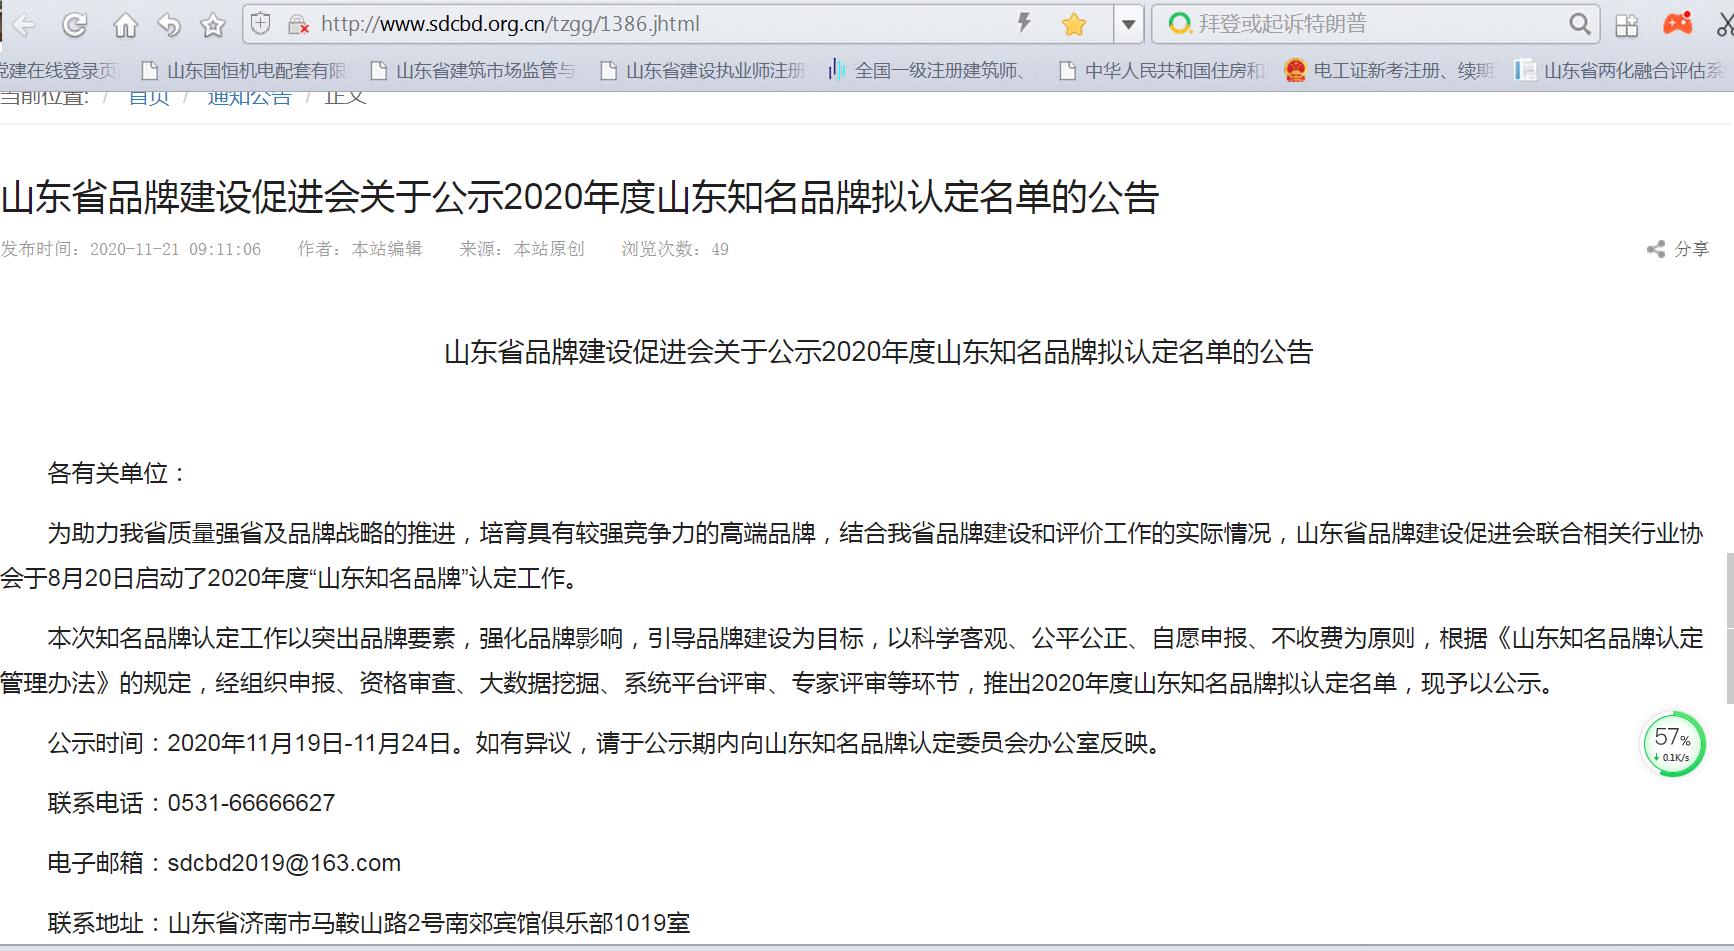Click the 首页 breadcrumb link
The image size is (1734, 951).
tap(149, 97)
